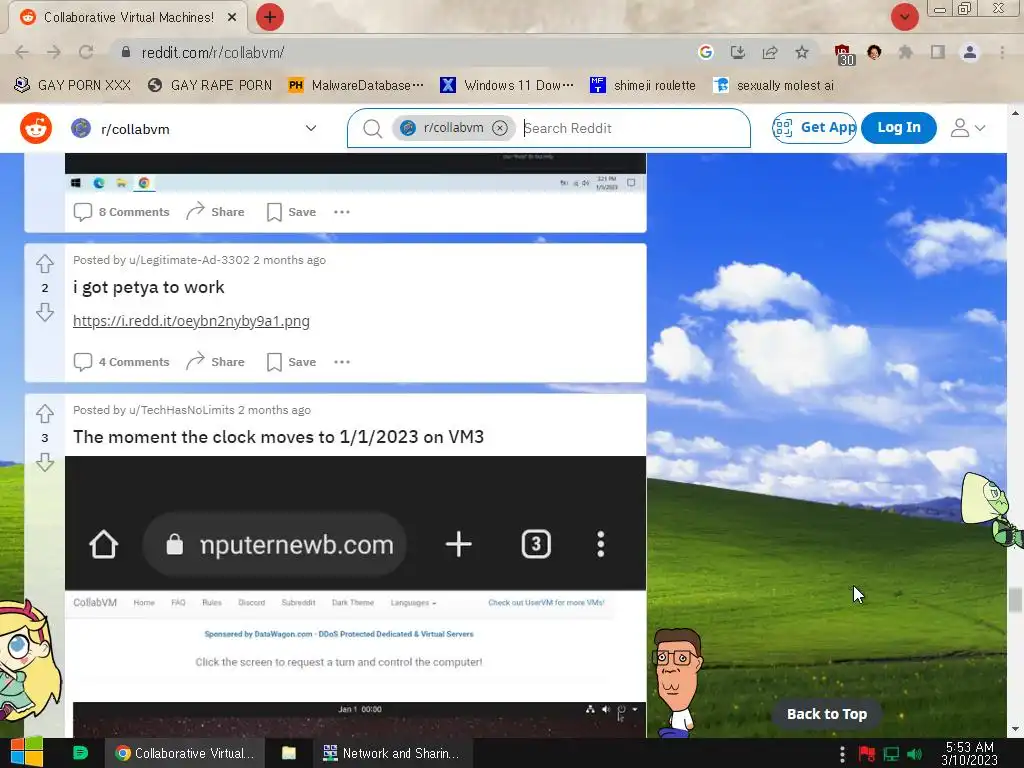
Task: Open user u/TechHasNoLimits profile
Action: click(x=182, y=410)
